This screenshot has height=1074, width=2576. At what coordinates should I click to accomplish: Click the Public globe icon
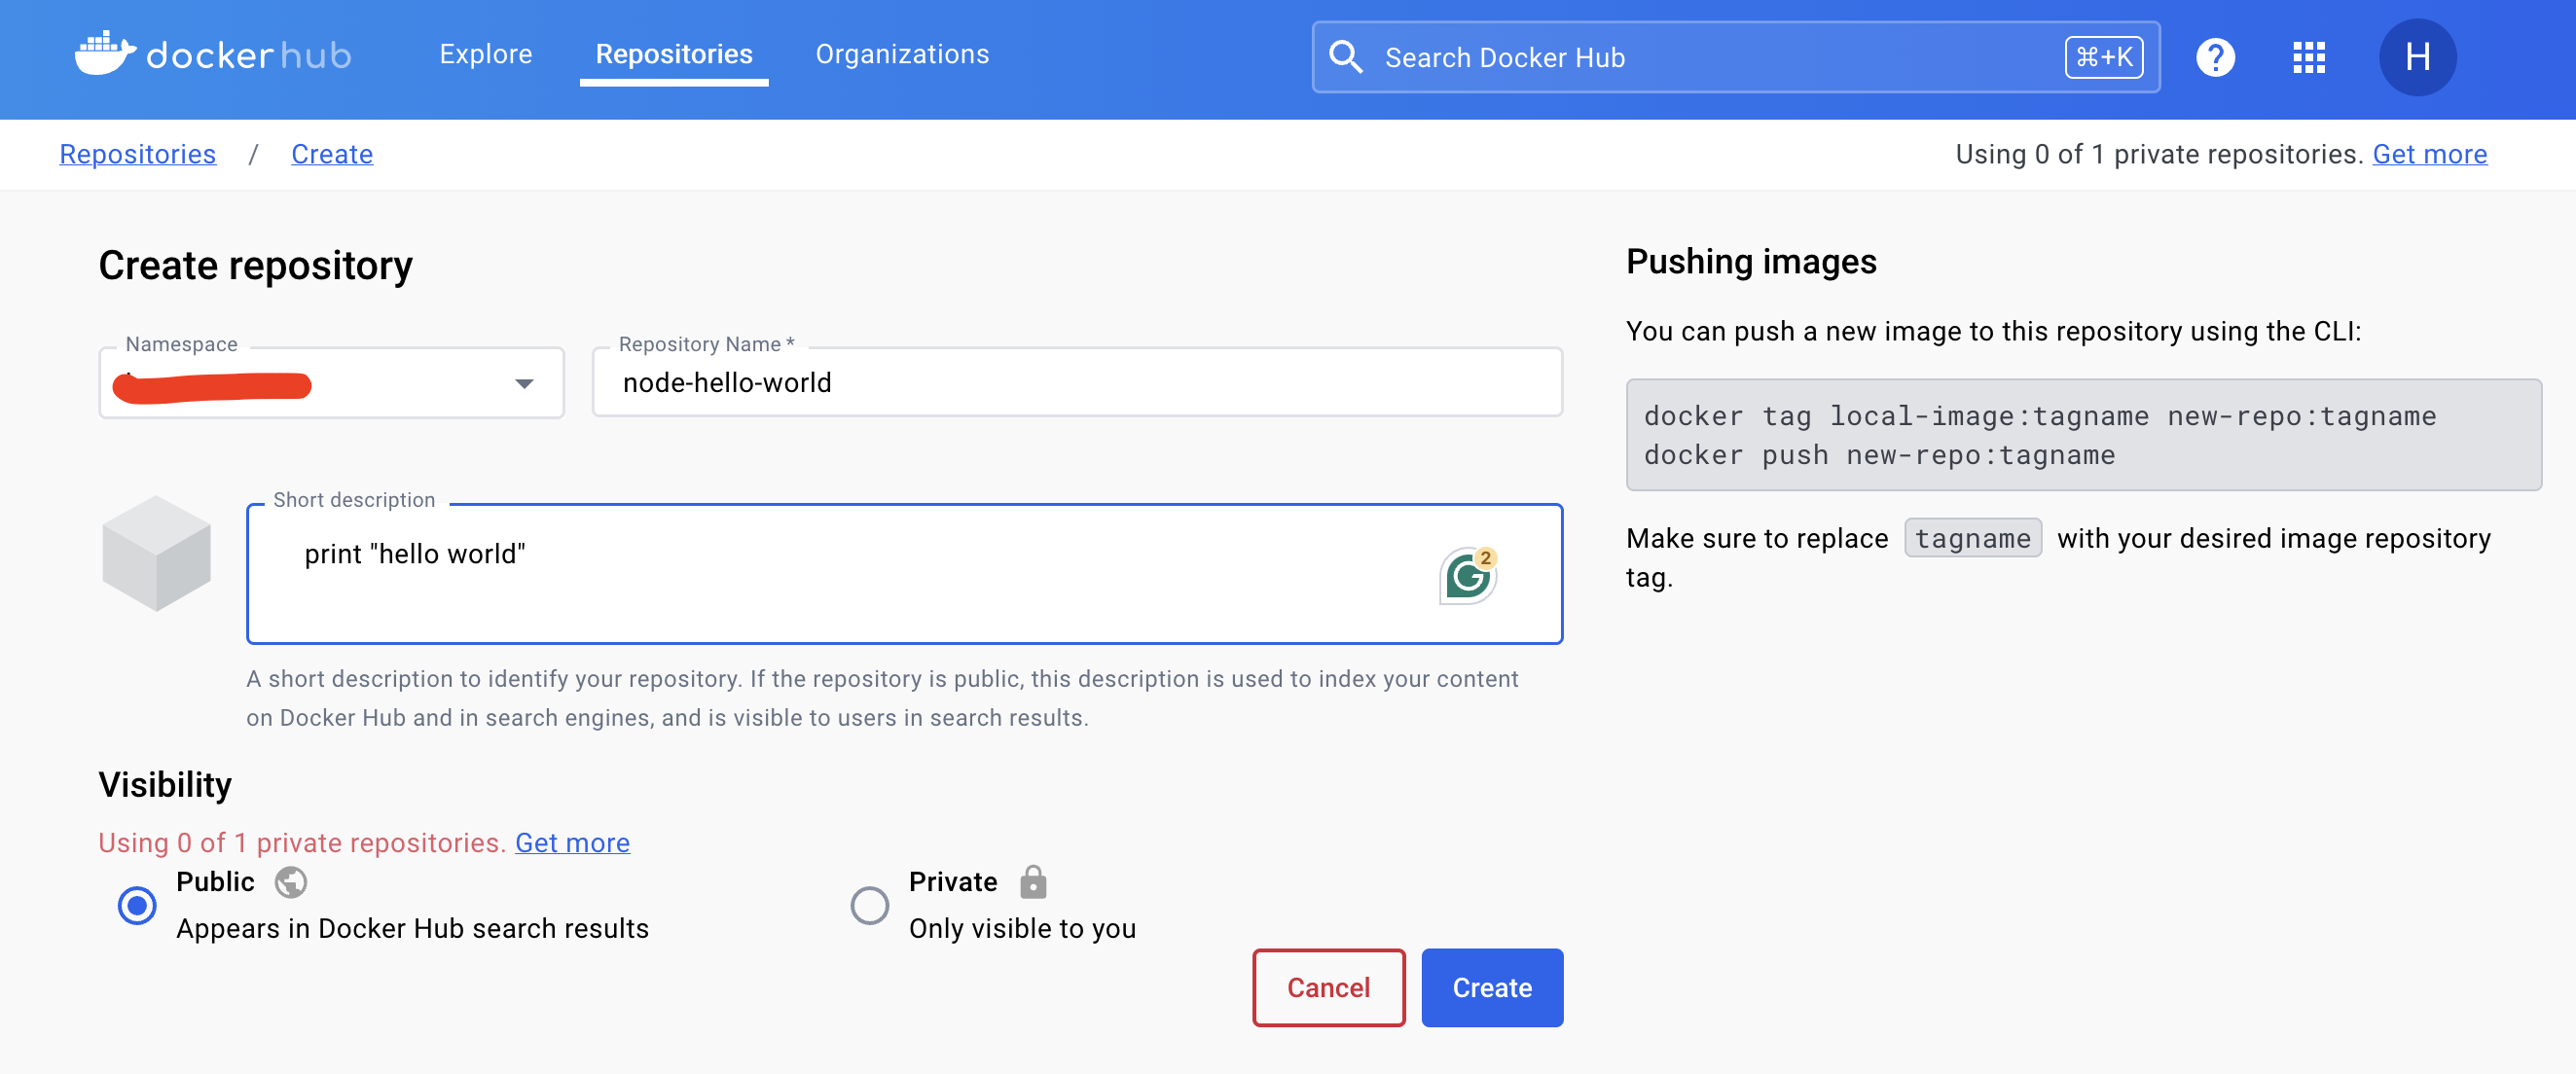tap(290, 881)
